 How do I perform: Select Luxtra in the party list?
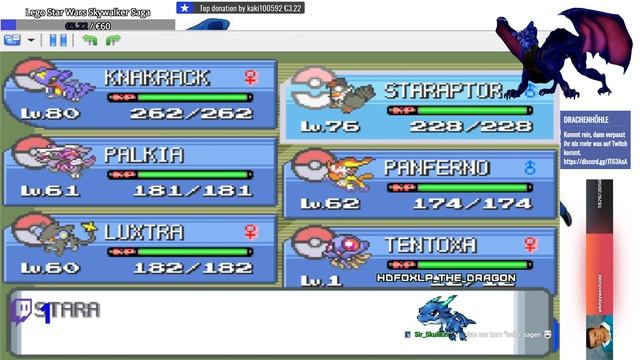(x=141, y=248)
